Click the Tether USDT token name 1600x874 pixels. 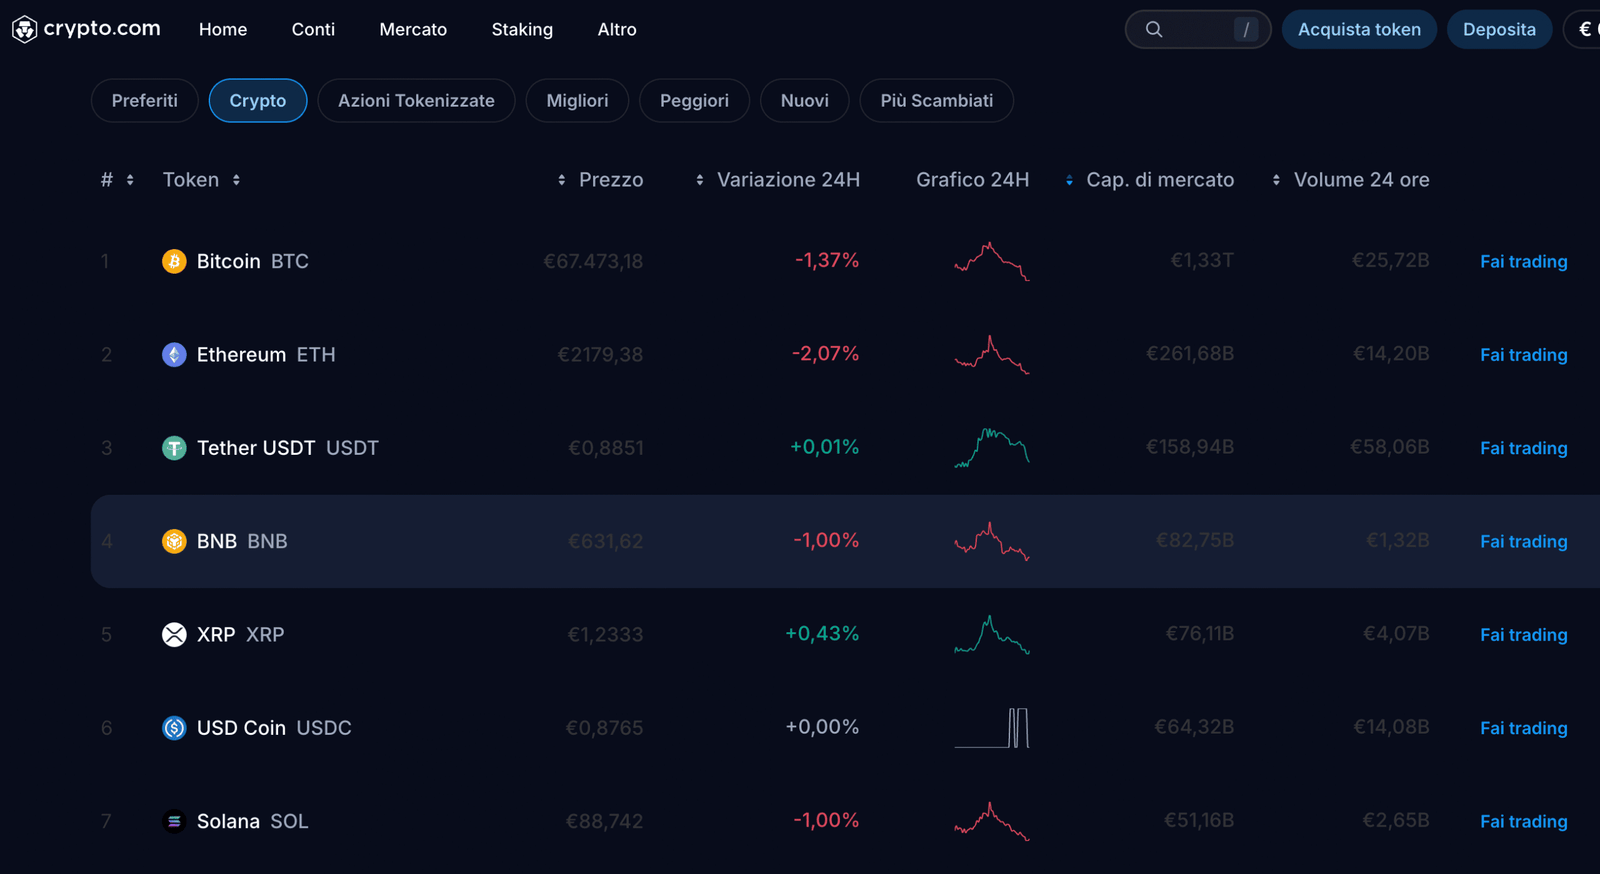point(288,448)
